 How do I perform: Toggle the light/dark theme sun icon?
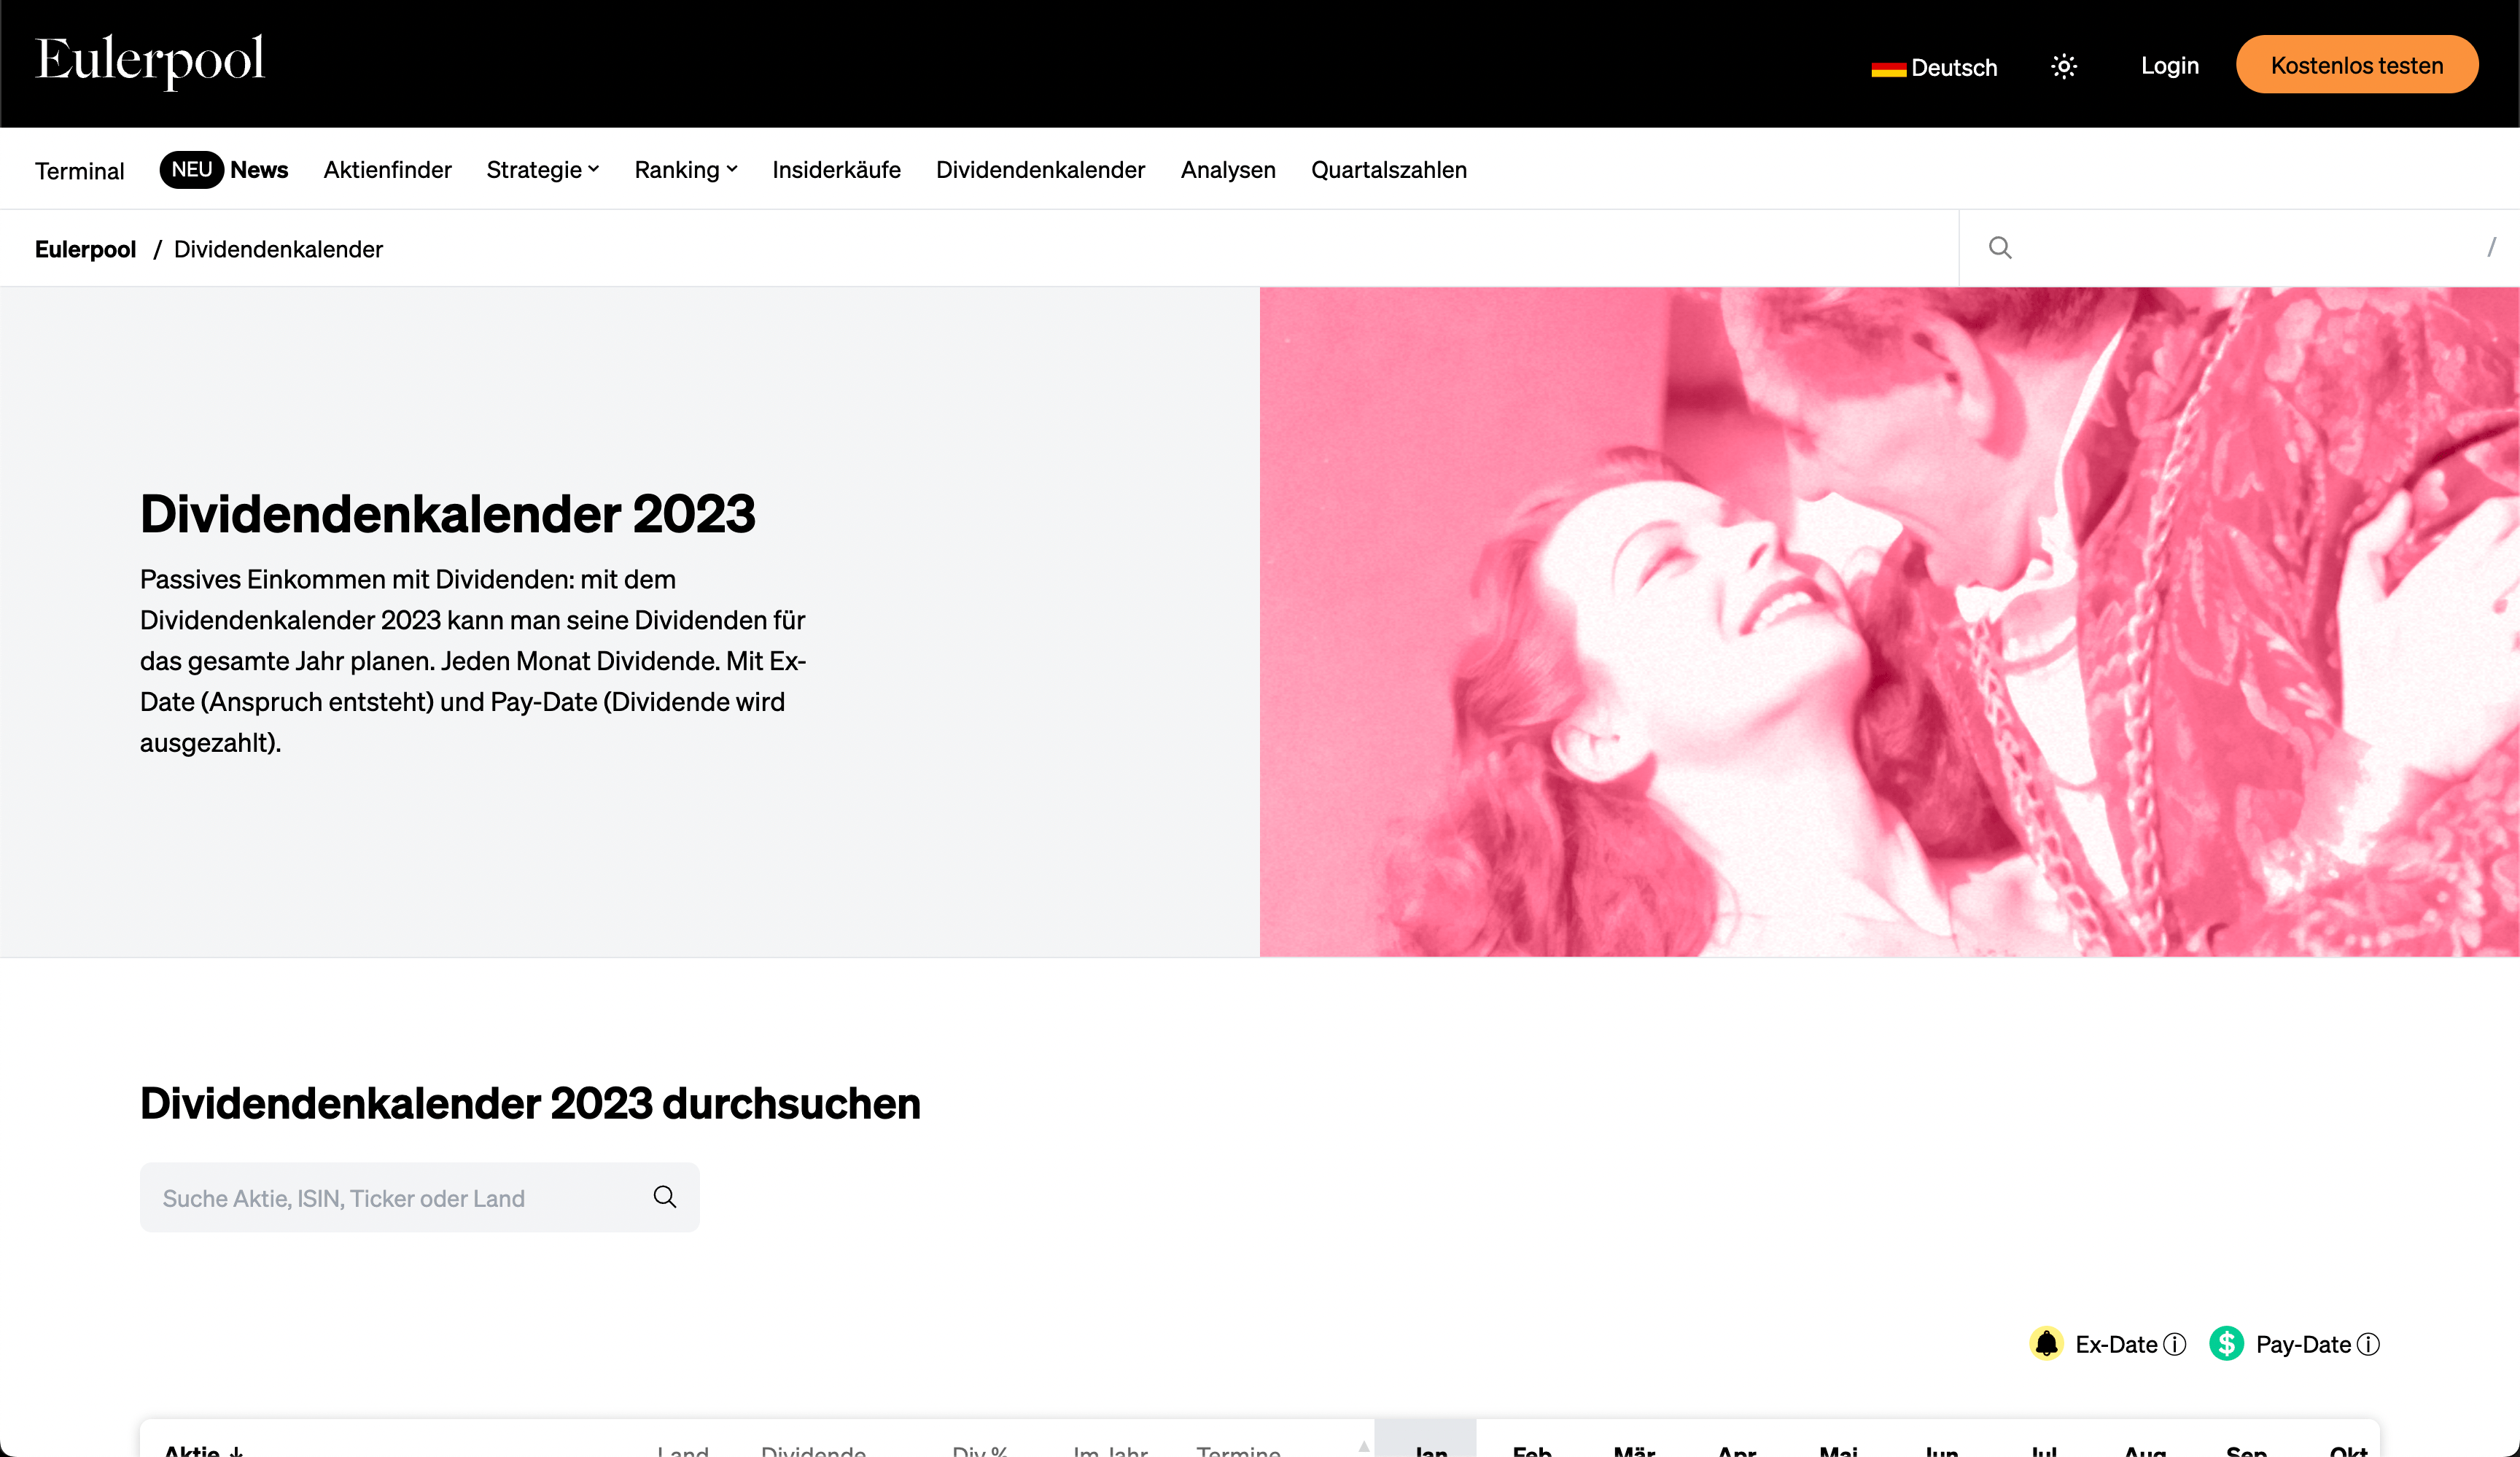coord(2064,66)
